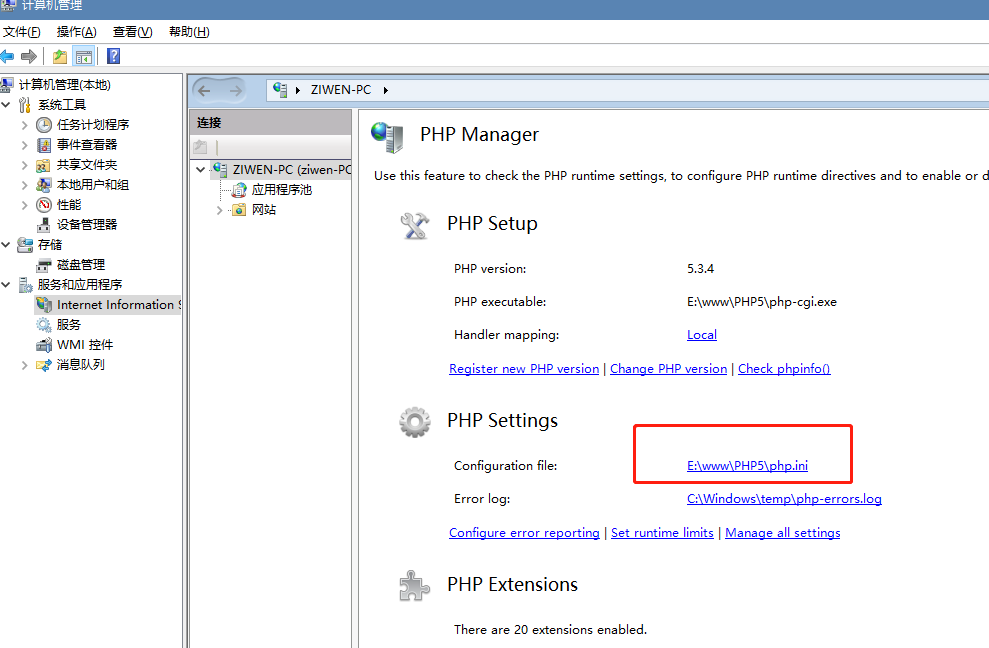Select WMI 控件 in the tree
The image size is (989, 648).
pyautogui.click(x=84, y=344)
